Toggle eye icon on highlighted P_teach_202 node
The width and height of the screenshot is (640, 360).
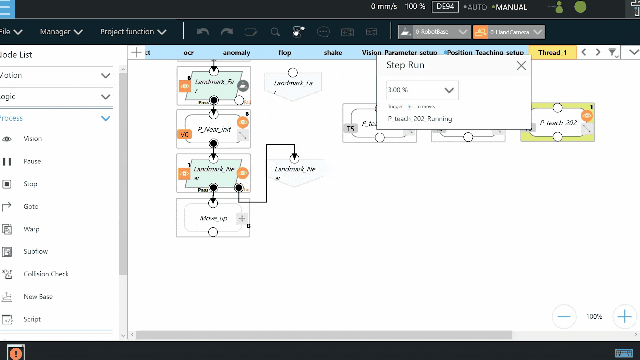pos(587,116)
